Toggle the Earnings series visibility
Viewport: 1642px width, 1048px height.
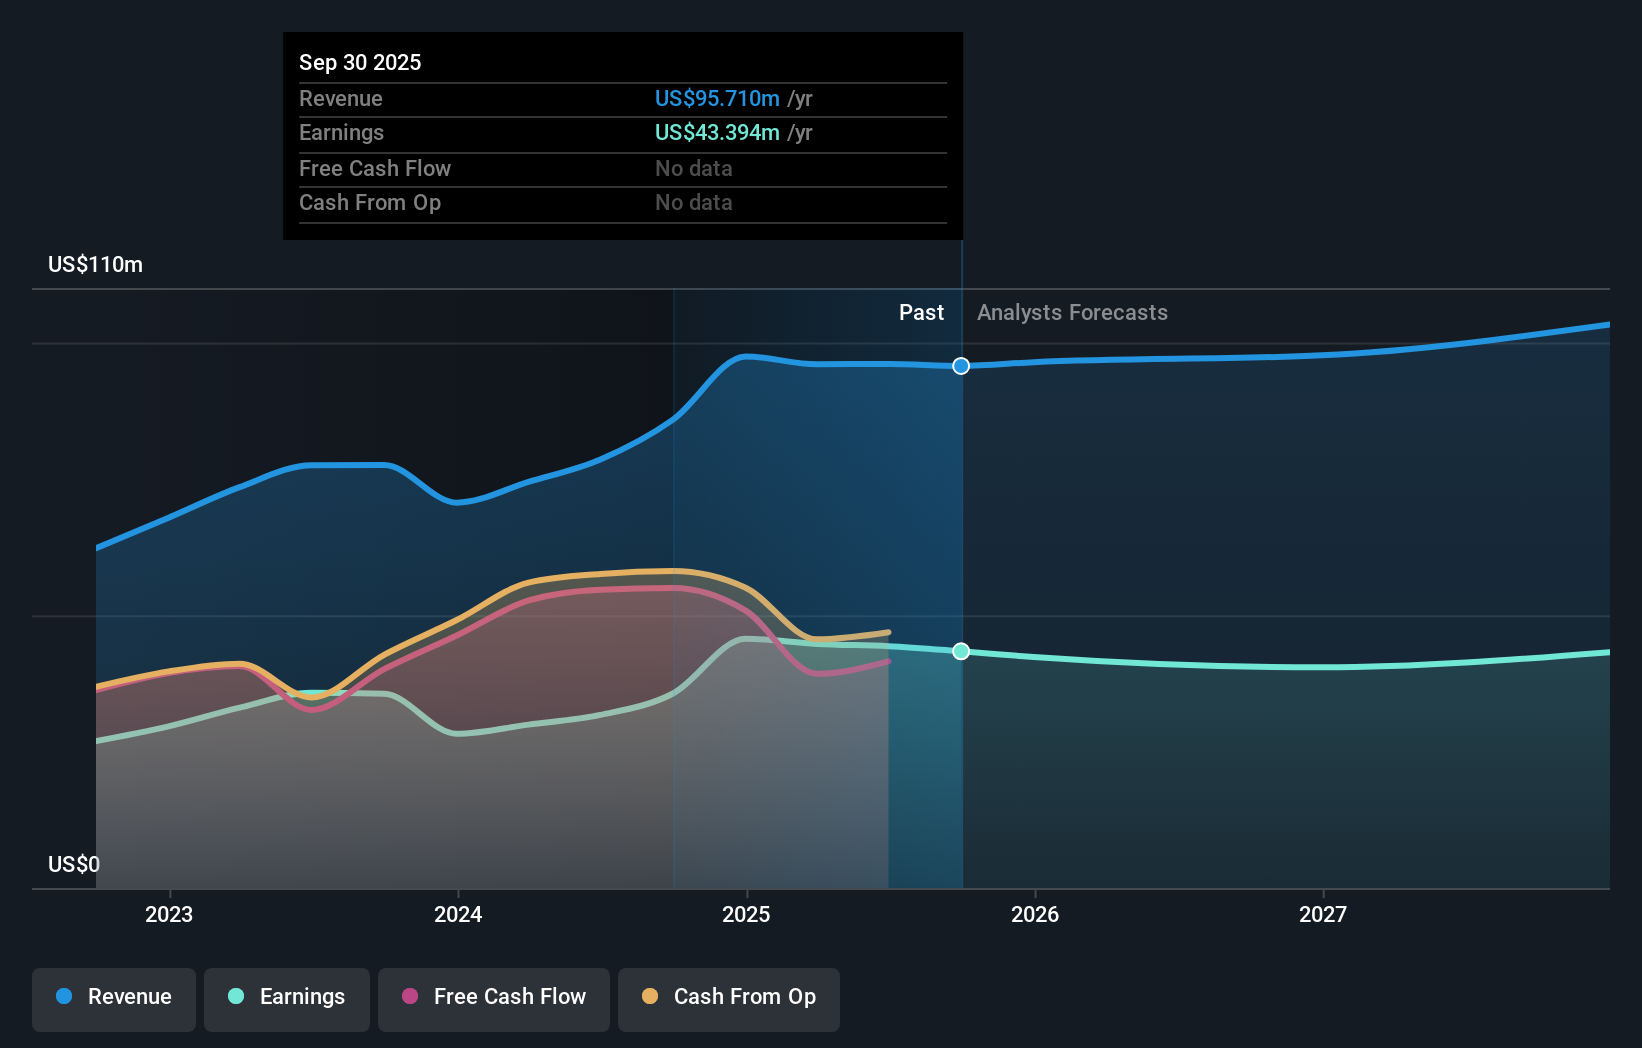pyautogui.click(x=286, y=997)
